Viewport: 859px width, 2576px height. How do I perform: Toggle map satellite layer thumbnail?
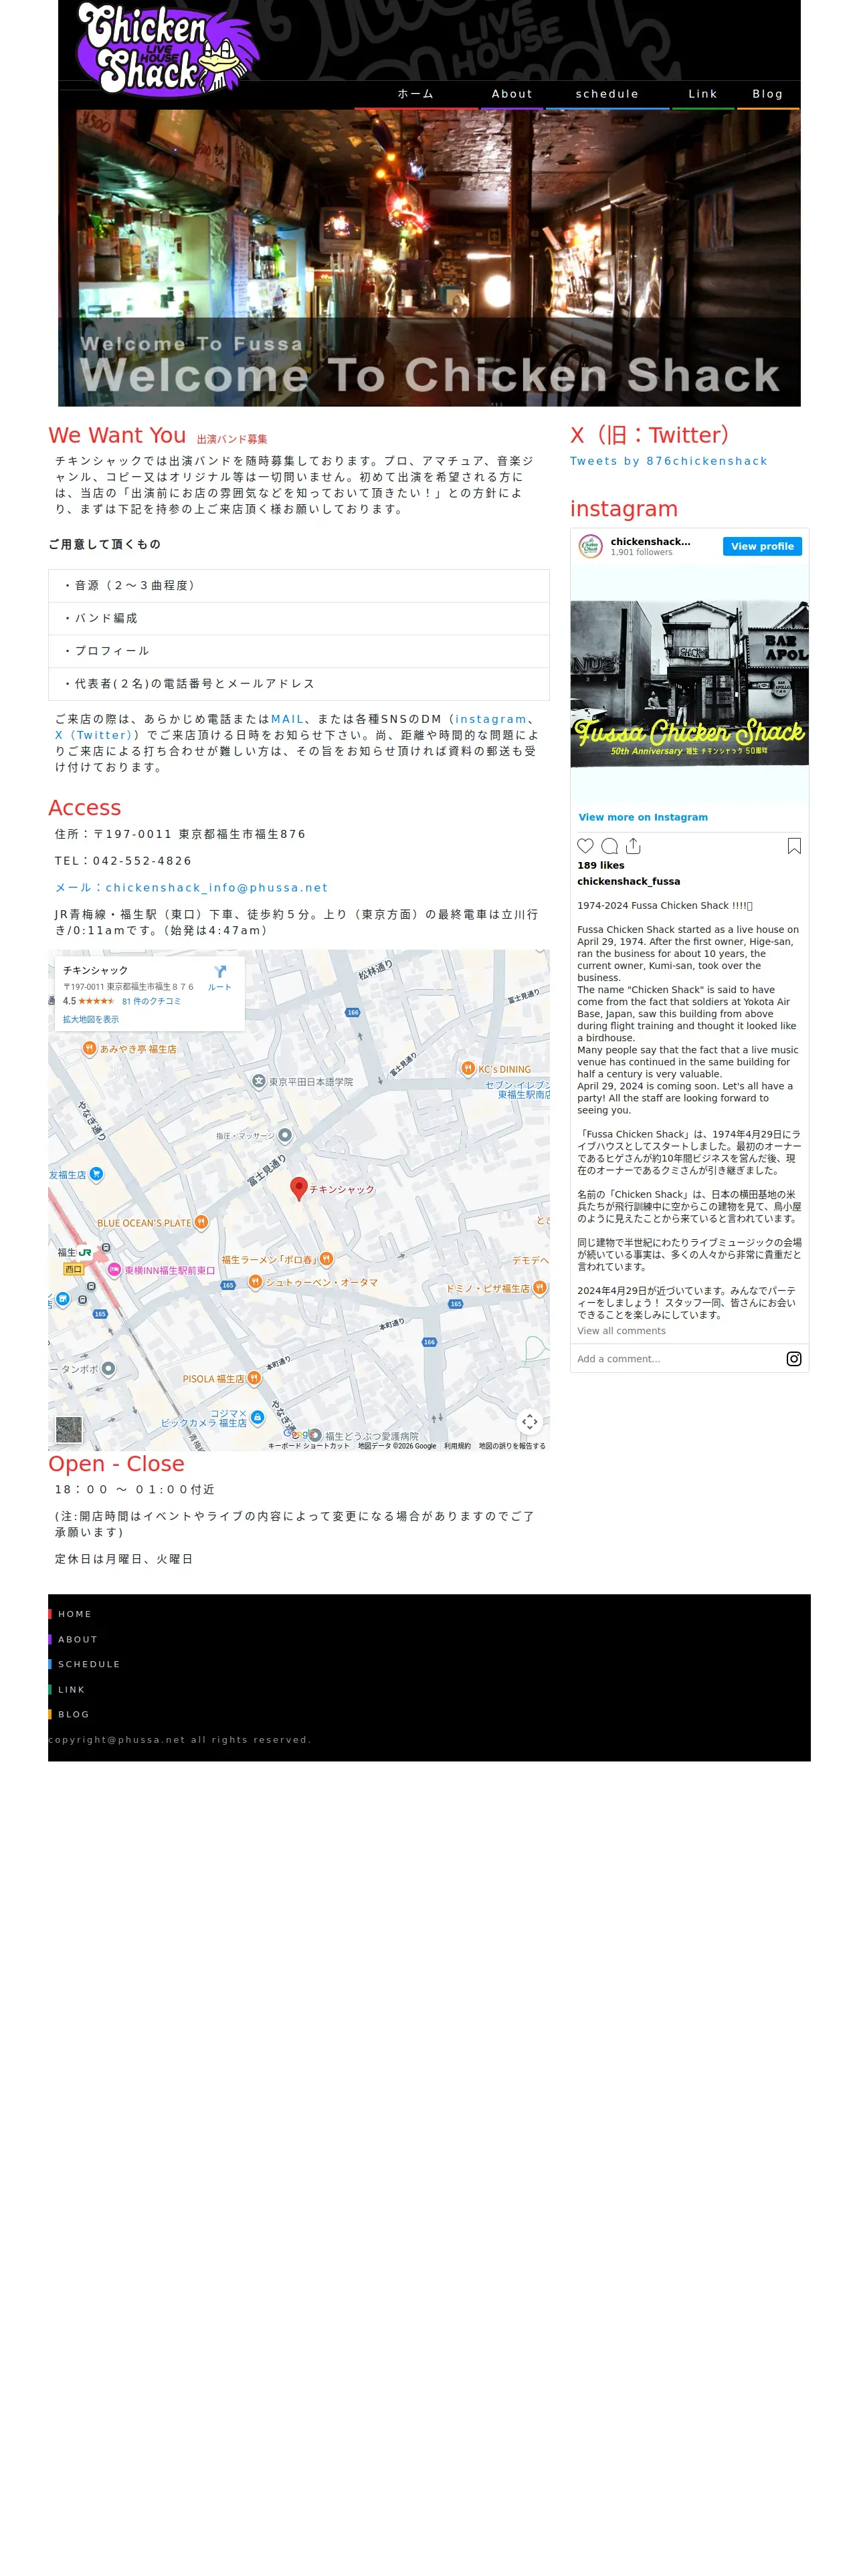pos(69,1429)
